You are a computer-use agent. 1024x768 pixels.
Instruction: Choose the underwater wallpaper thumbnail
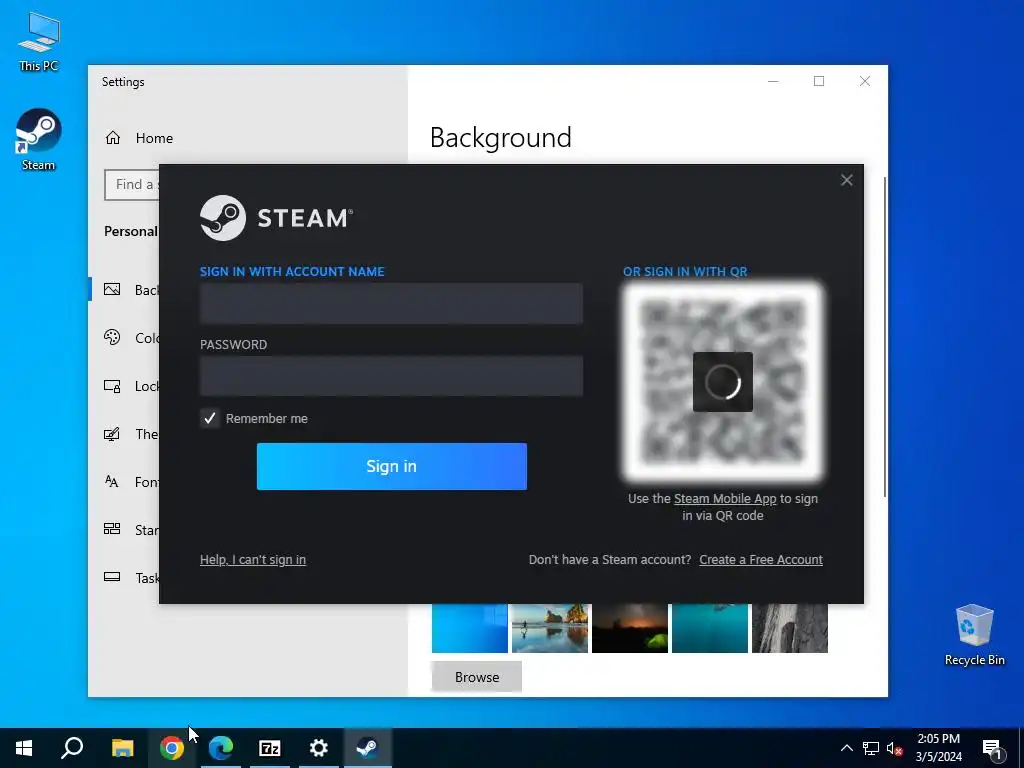click(x=710, y=628)
